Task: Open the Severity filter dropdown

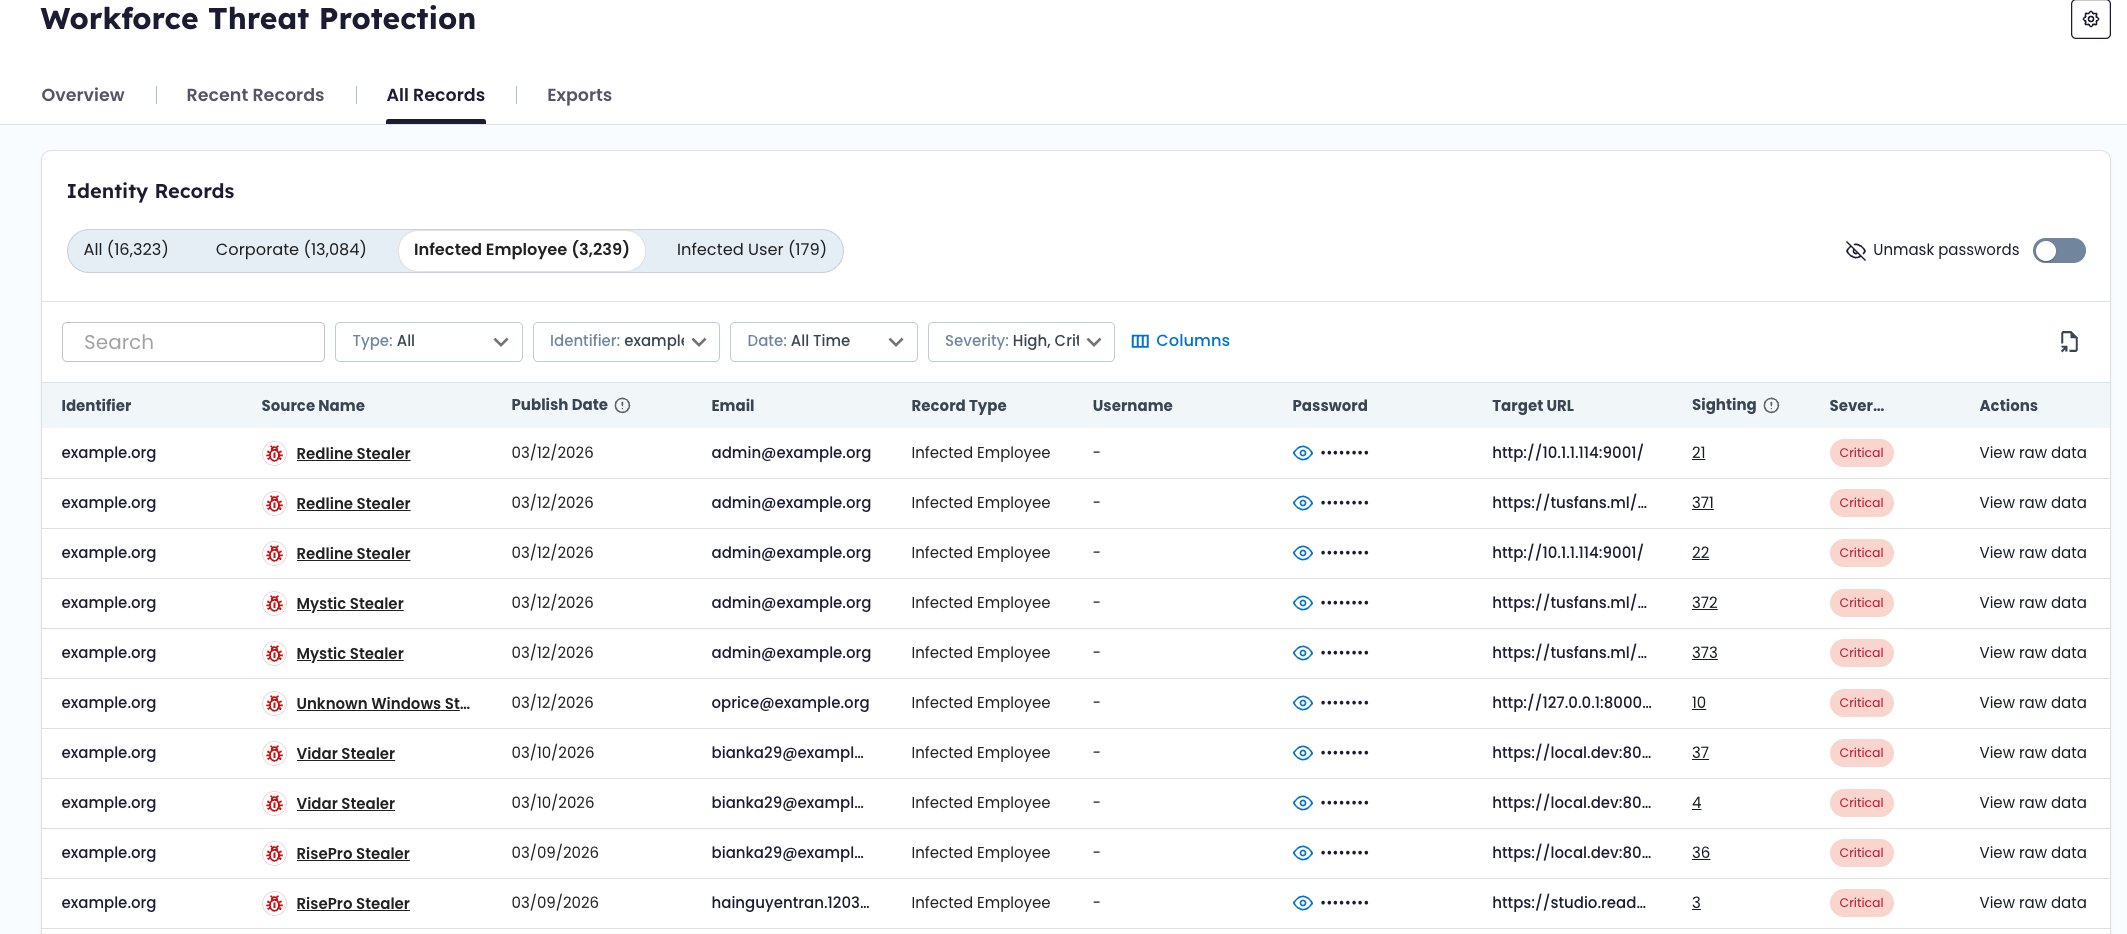Action: pyautogui.click(x=1021, y=341)
